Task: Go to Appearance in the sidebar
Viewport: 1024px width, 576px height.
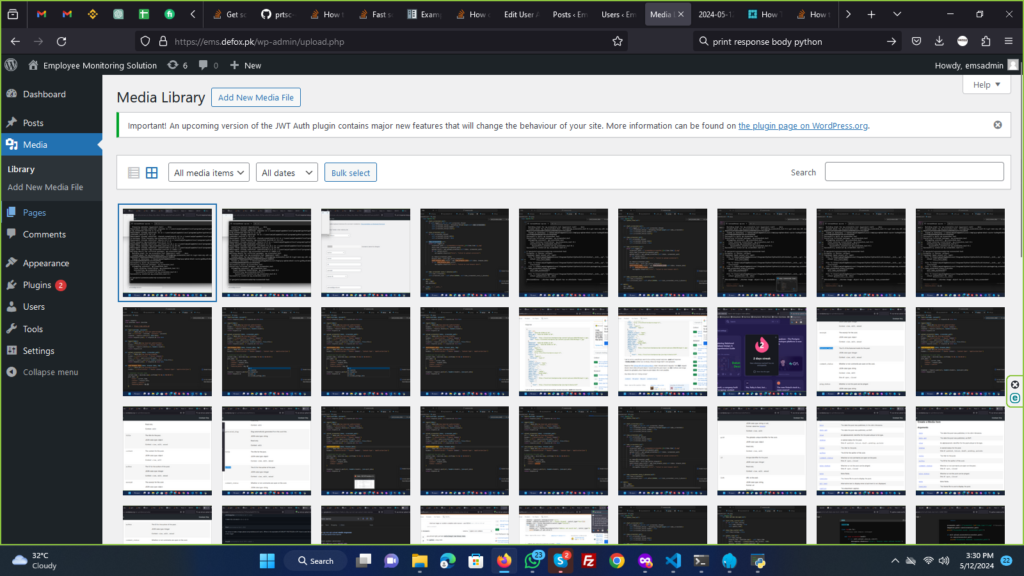Action: (46, 263)
